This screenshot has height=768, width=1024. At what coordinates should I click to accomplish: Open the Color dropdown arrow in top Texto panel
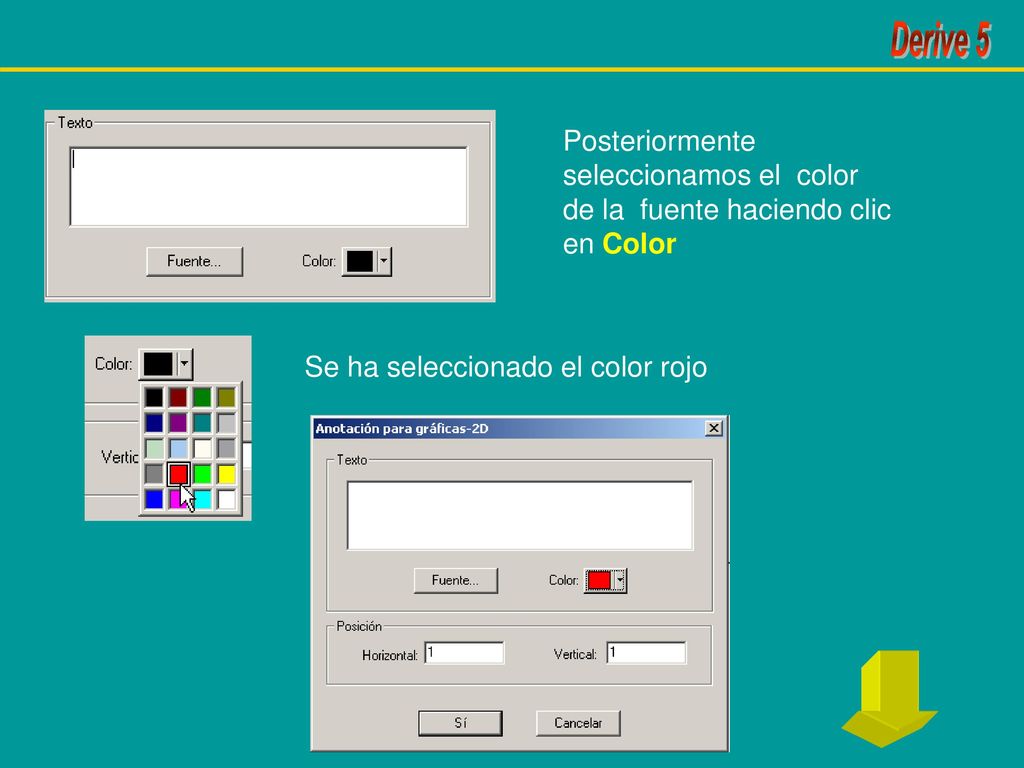[x=384, y=261]
